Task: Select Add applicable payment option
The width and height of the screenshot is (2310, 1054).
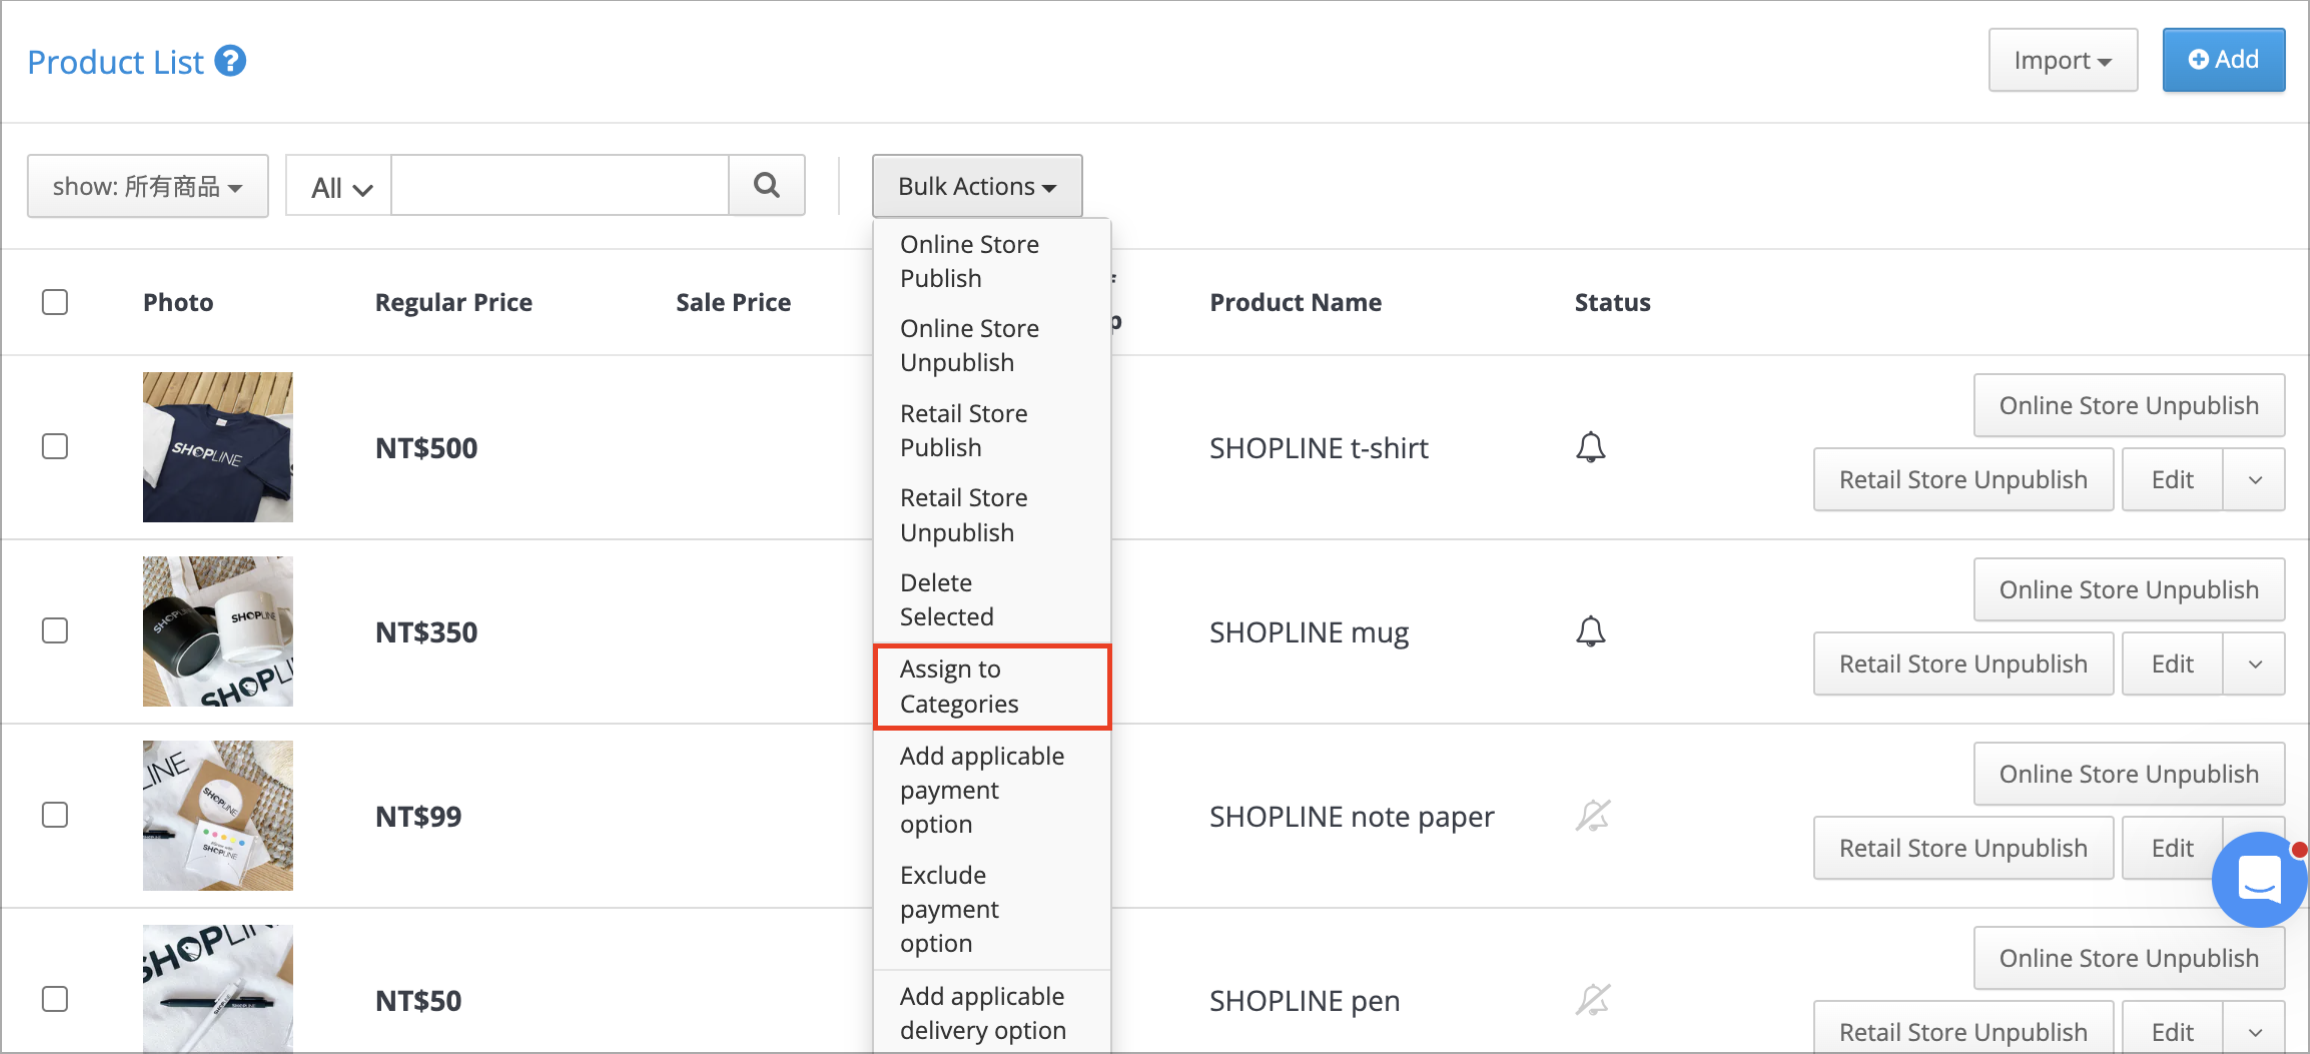Action: 992,790
